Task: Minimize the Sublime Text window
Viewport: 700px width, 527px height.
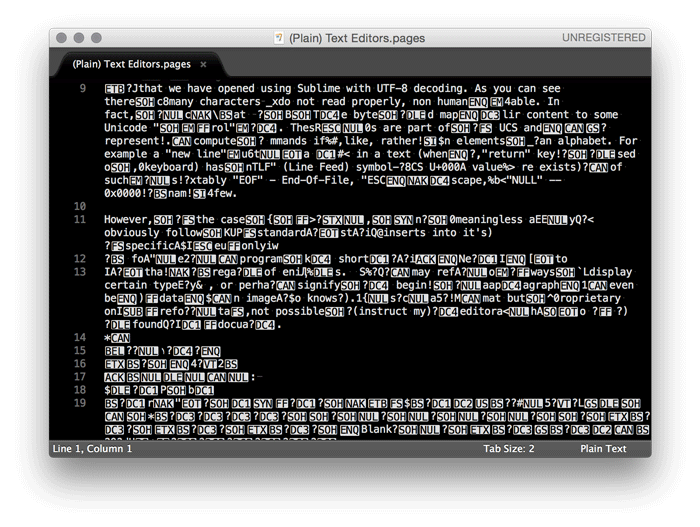Action: pos(79,38)
